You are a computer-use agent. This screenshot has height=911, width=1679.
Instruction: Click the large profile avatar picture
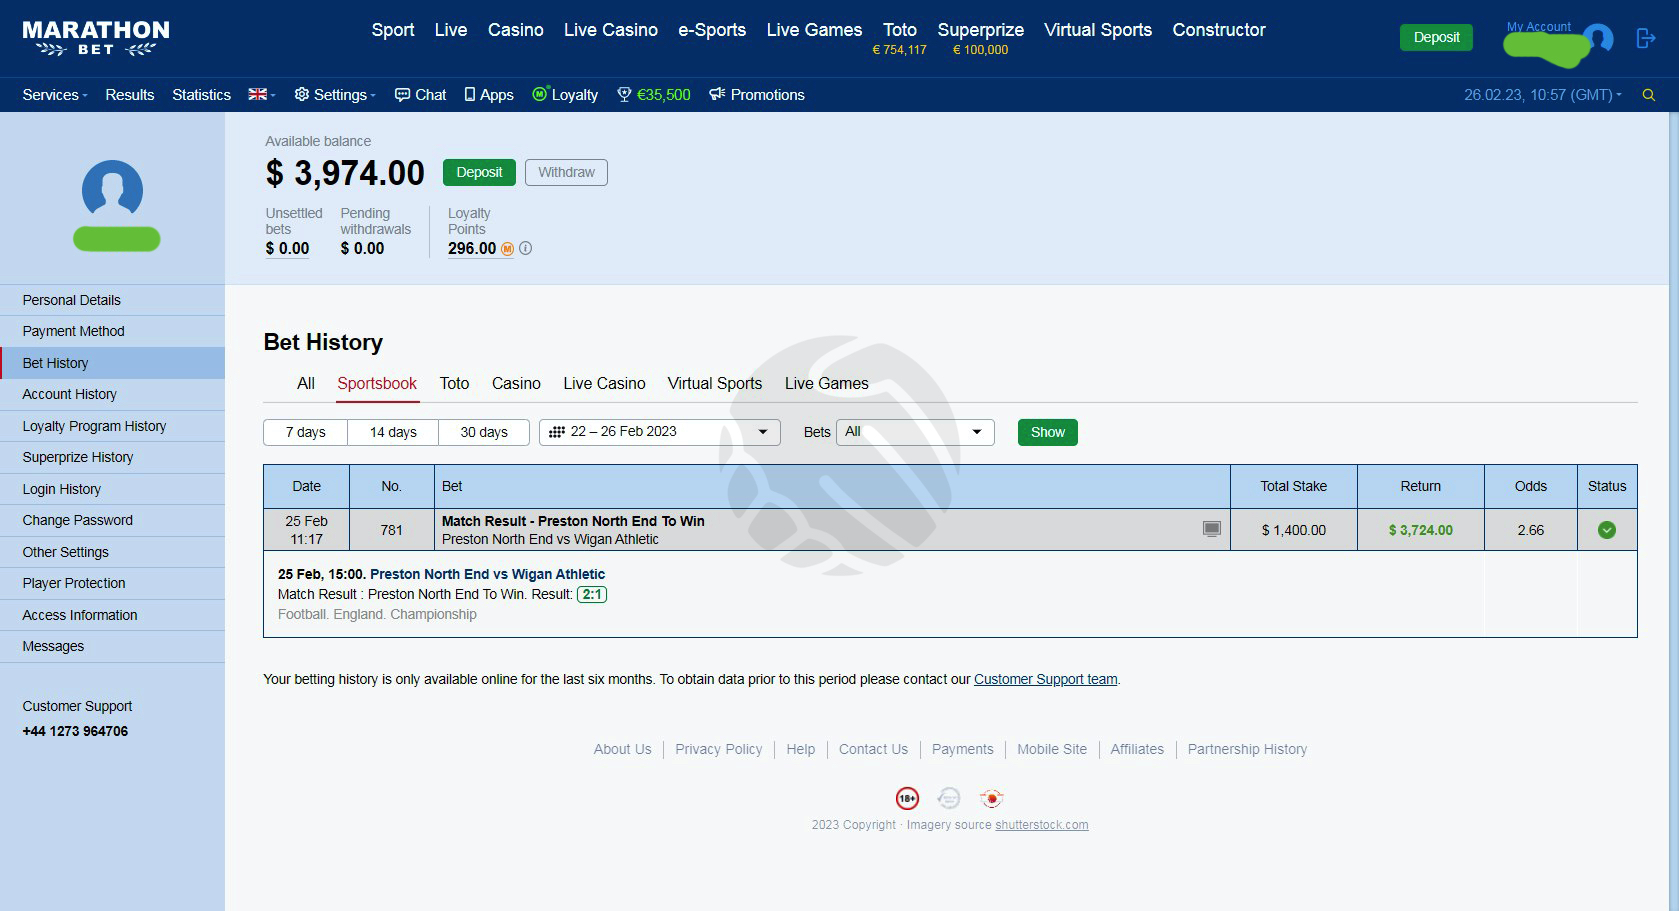tap(112, 190)
